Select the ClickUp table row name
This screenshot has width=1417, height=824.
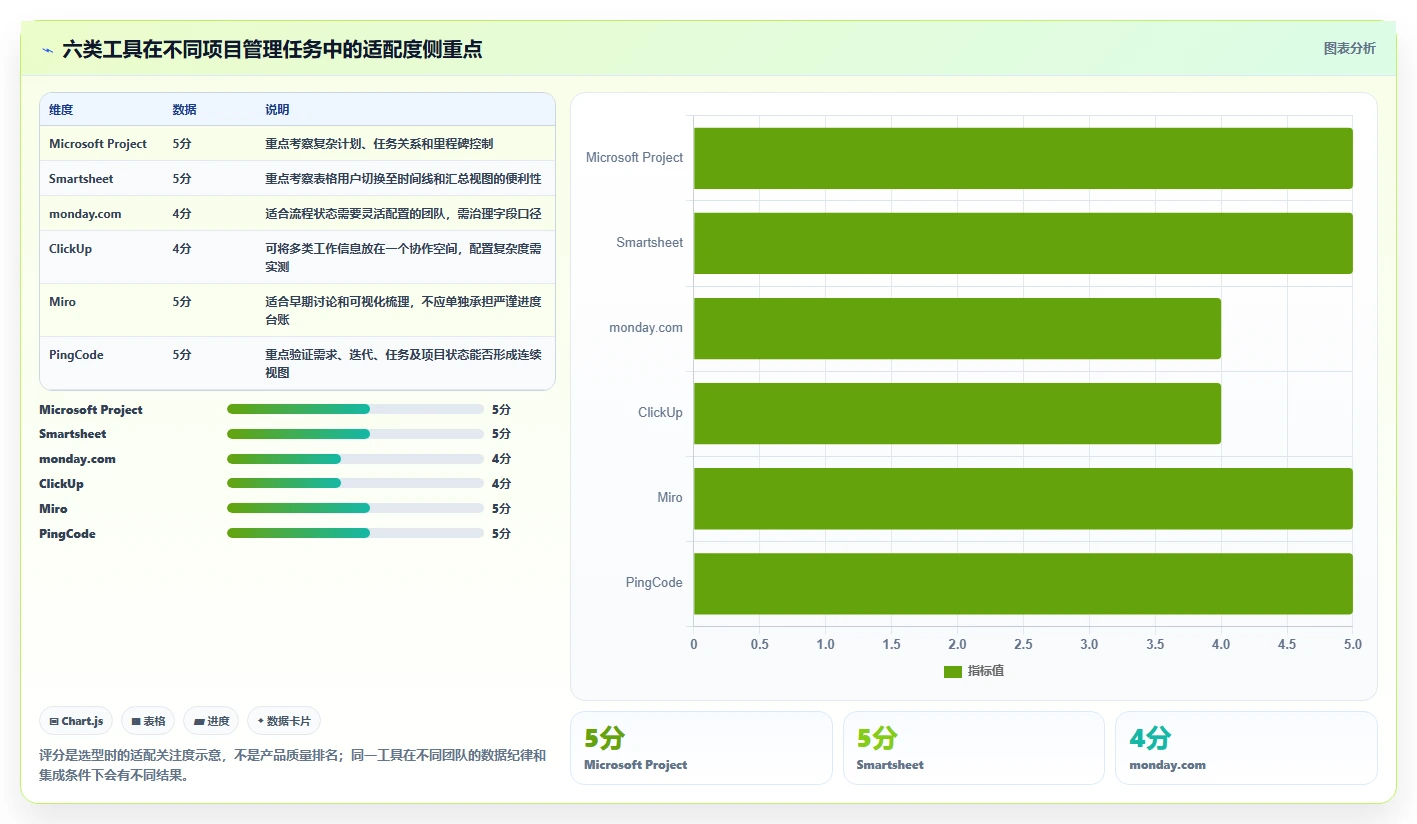(70, 249)
